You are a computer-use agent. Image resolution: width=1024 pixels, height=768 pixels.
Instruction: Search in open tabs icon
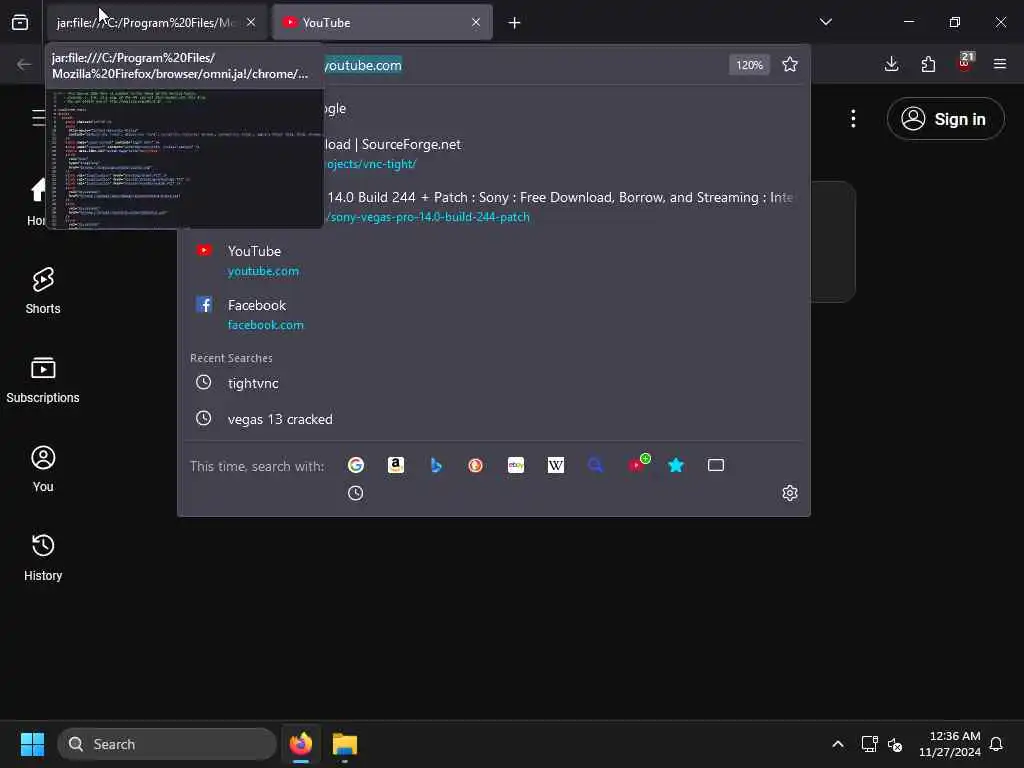tap(716, 465)
